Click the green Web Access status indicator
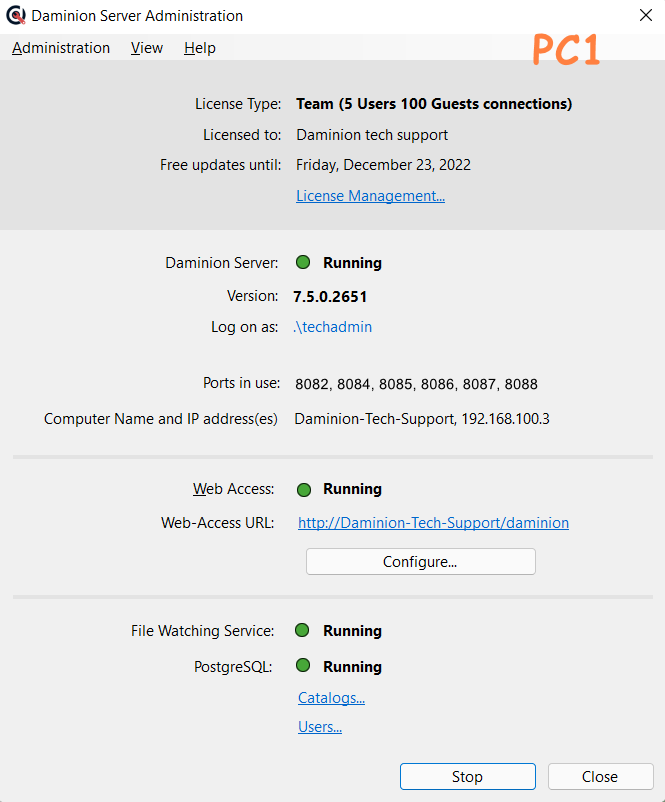 click(304, 489)
